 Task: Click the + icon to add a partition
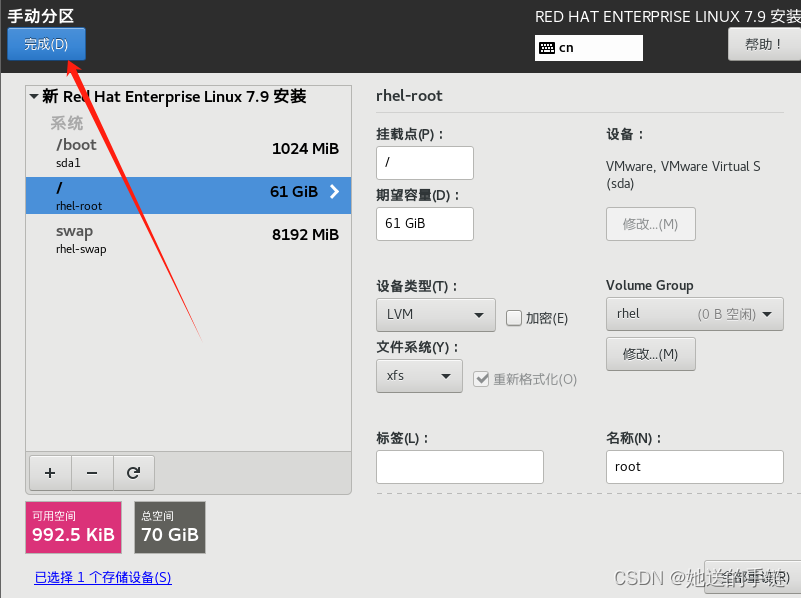pos(50,472)
